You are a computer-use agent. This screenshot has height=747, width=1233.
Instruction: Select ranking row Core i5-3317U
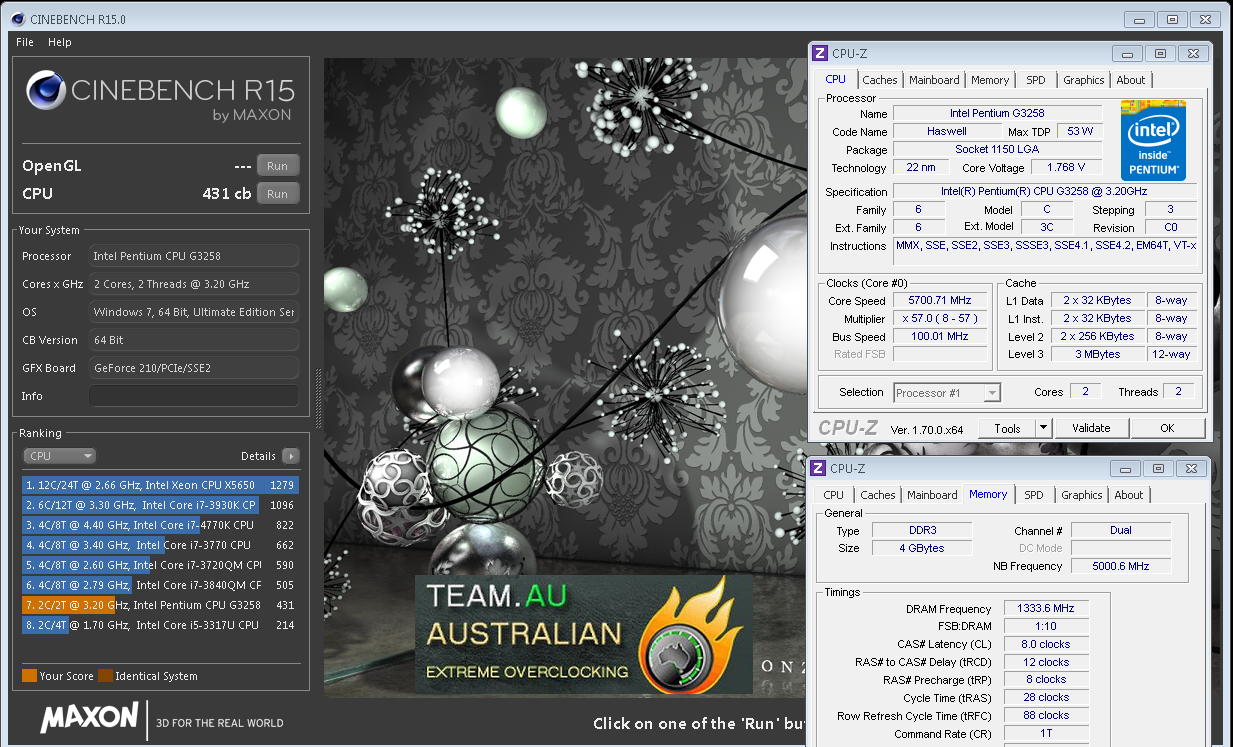point(160,625)
